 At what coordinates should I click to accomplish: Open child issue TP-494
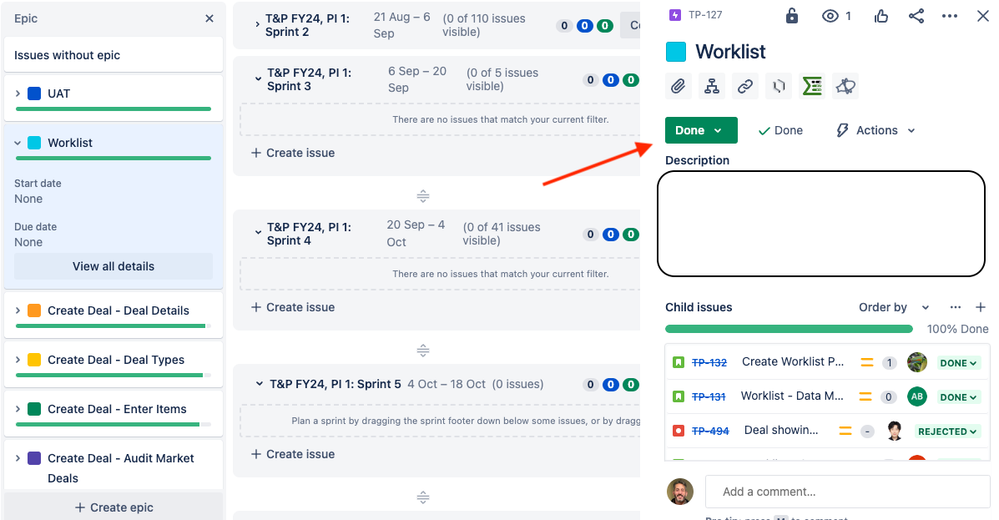tap(710, 431)
